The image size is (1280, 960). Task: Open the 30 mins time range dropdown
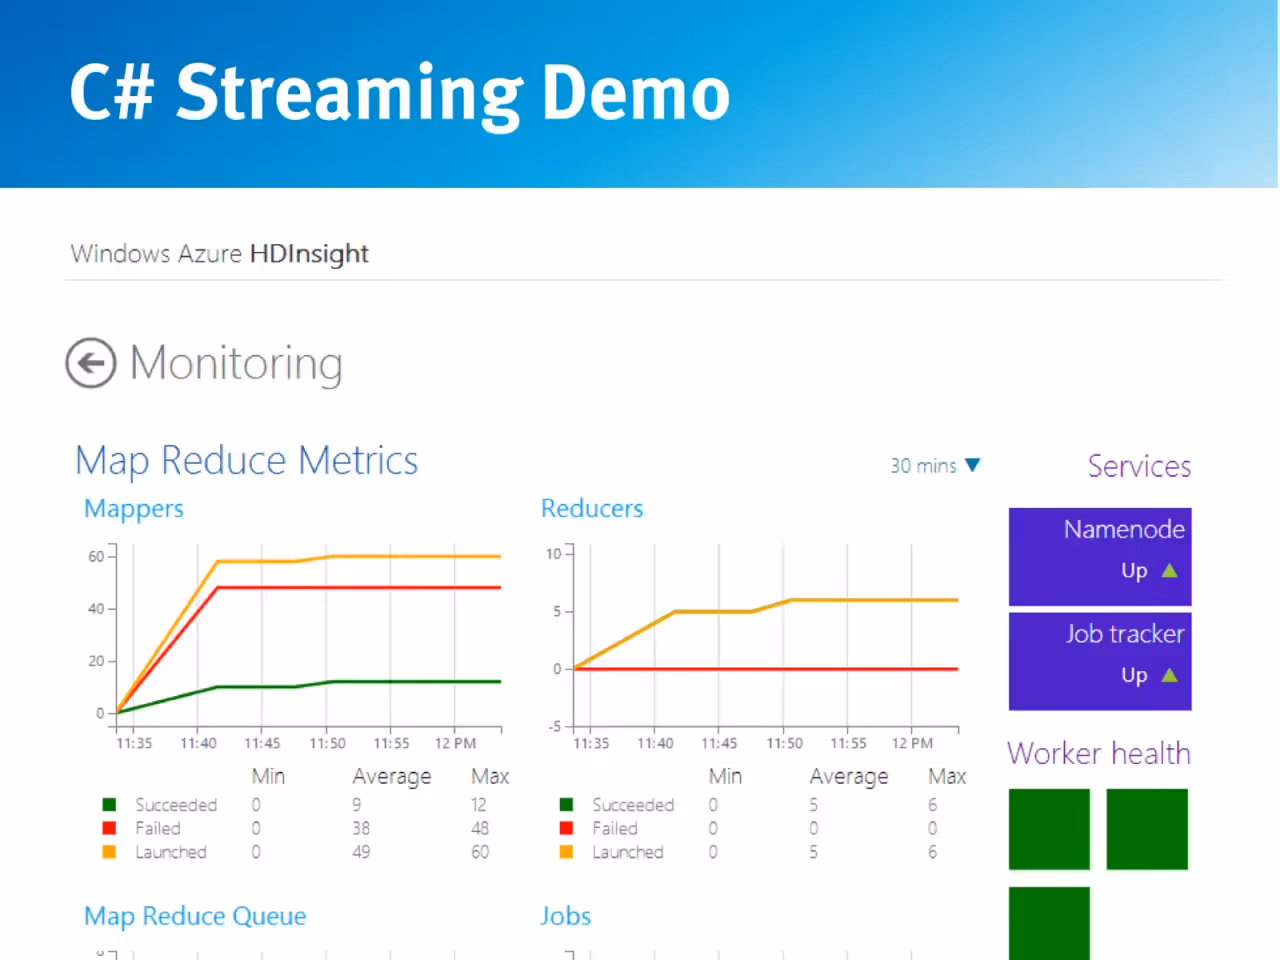click(x=936, y=466)
